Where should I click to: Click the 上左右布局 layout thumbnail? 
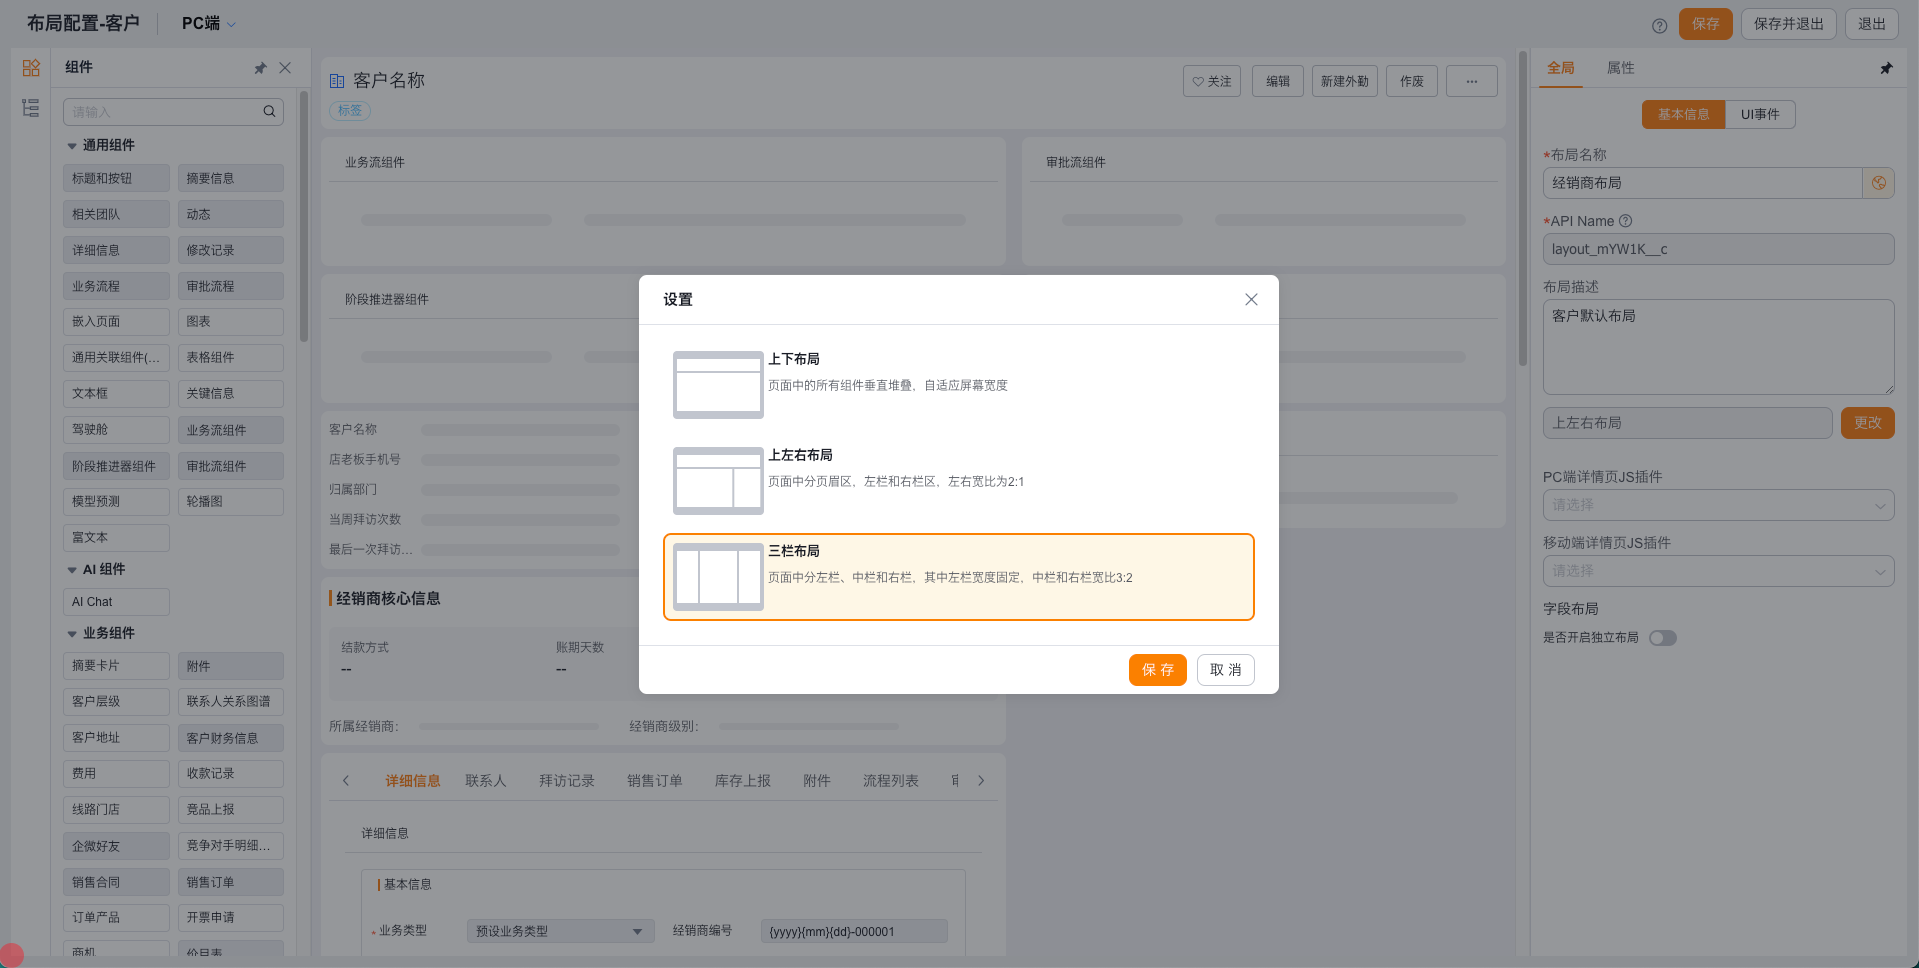(x=718, y=481)
